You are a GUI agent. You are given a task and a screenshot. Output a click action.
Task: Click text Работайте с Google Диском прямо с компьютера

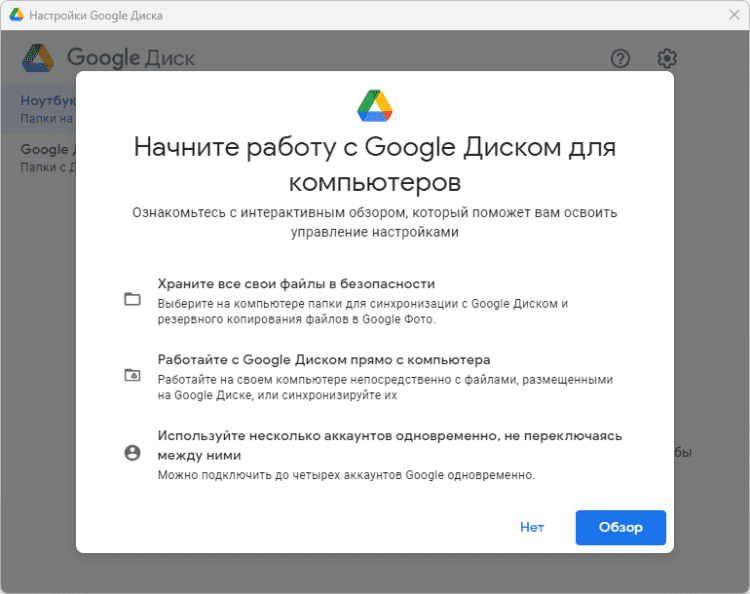[324, 360]
